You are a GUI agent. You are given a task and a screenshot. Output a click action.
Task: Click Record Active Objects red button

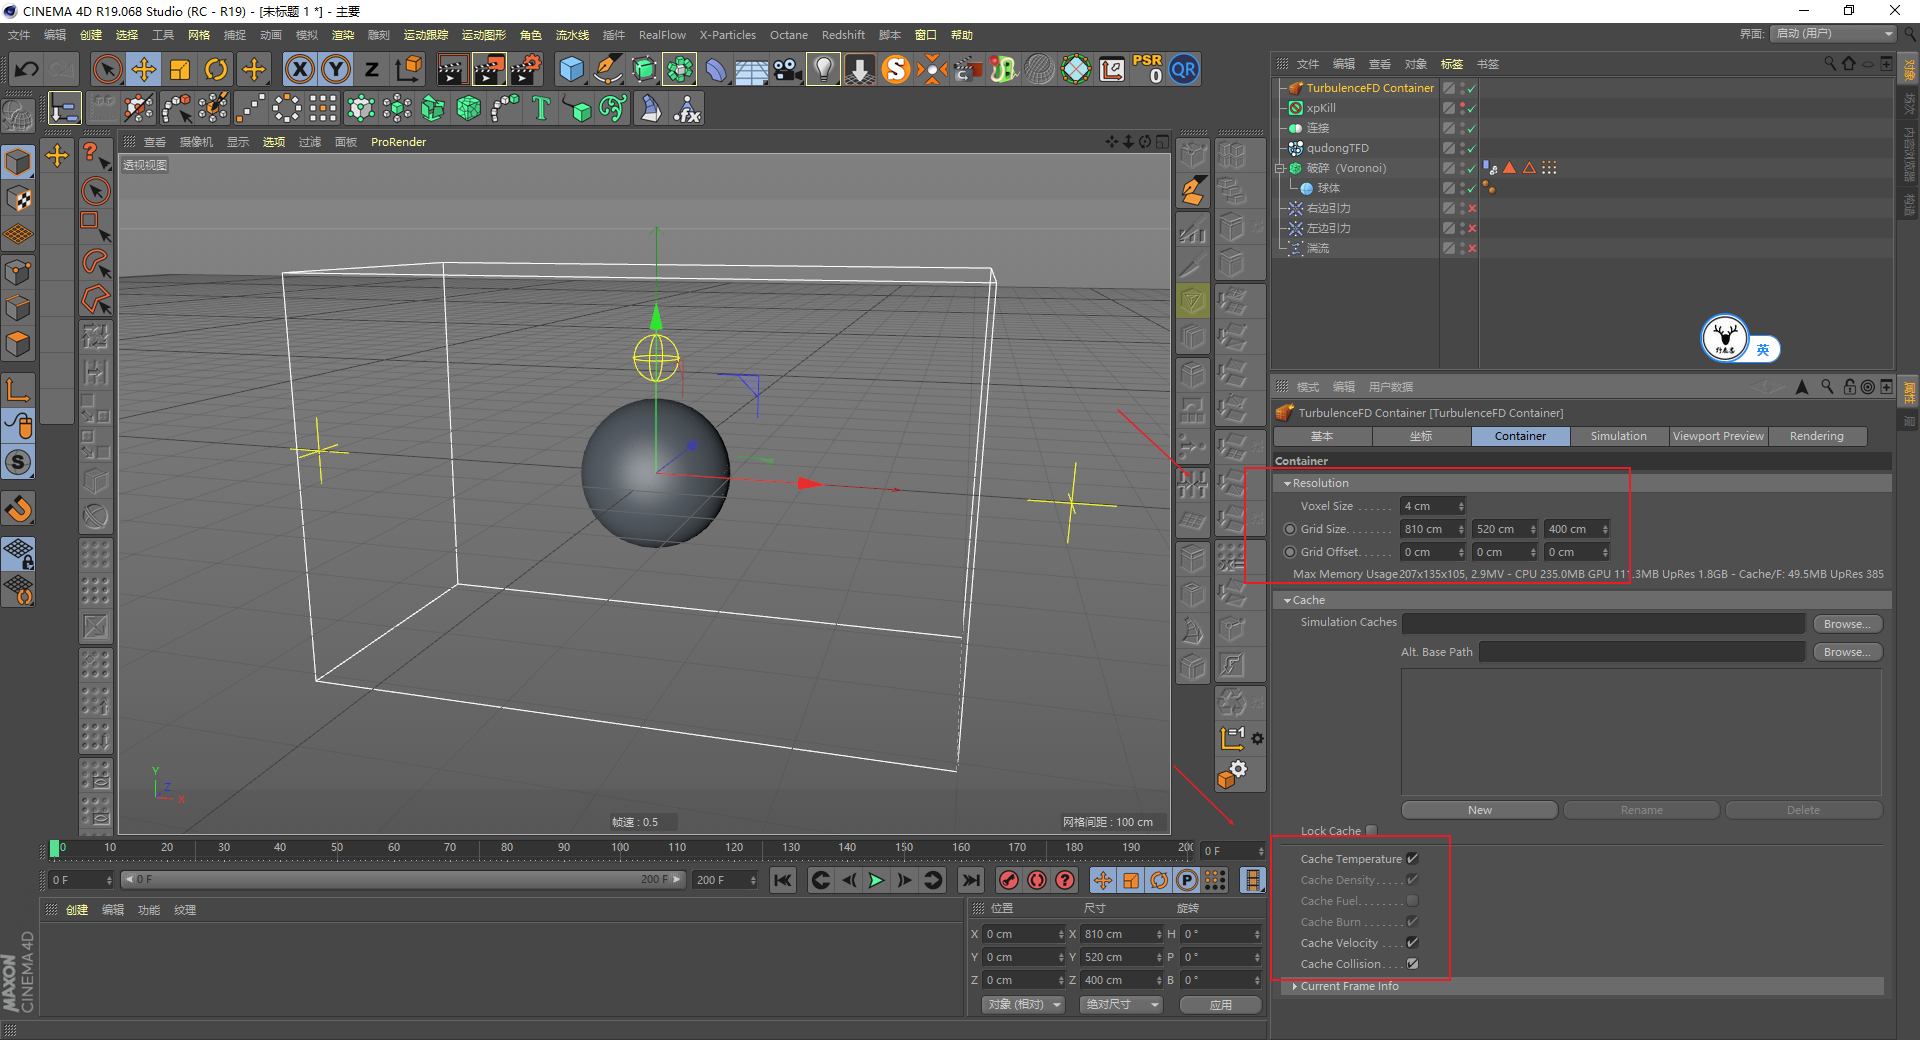(1009, 880)
